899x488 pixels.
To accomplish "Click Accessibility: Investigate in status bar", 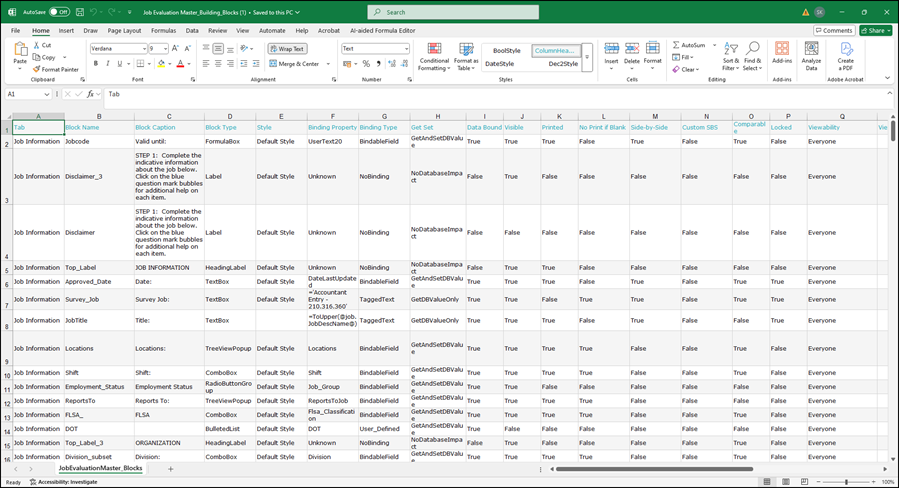I will [63, 482].
